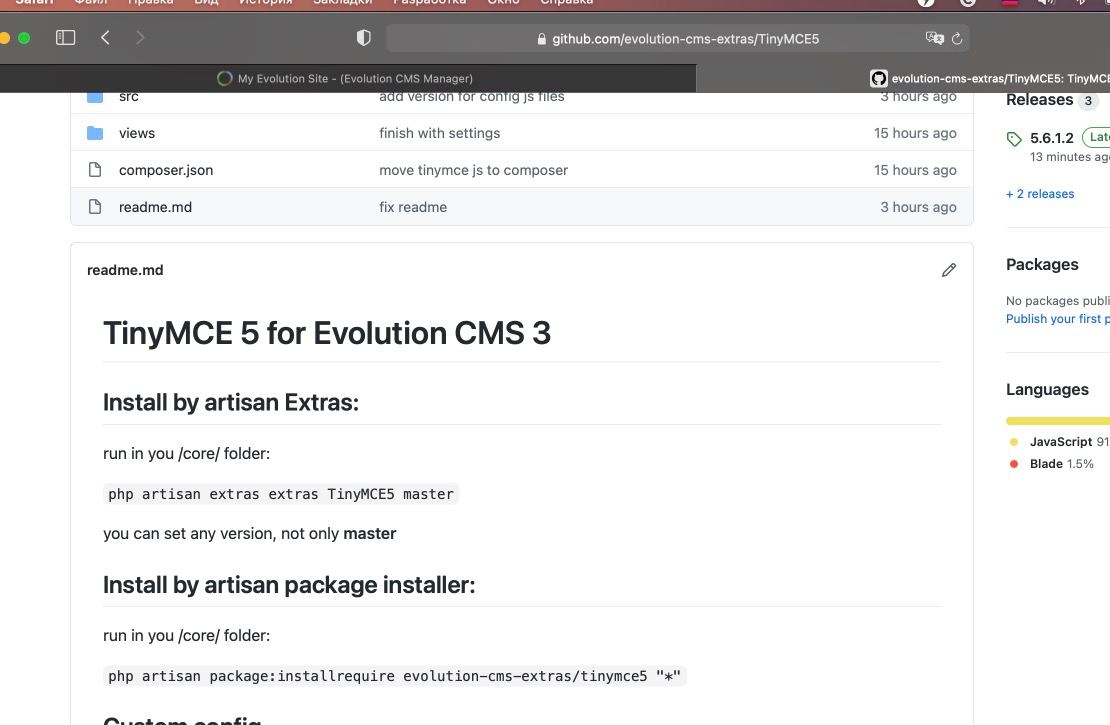Edit readme with the pencil icon
Image resolution: width=1110 pixels, height=725 pixels.
949,270
